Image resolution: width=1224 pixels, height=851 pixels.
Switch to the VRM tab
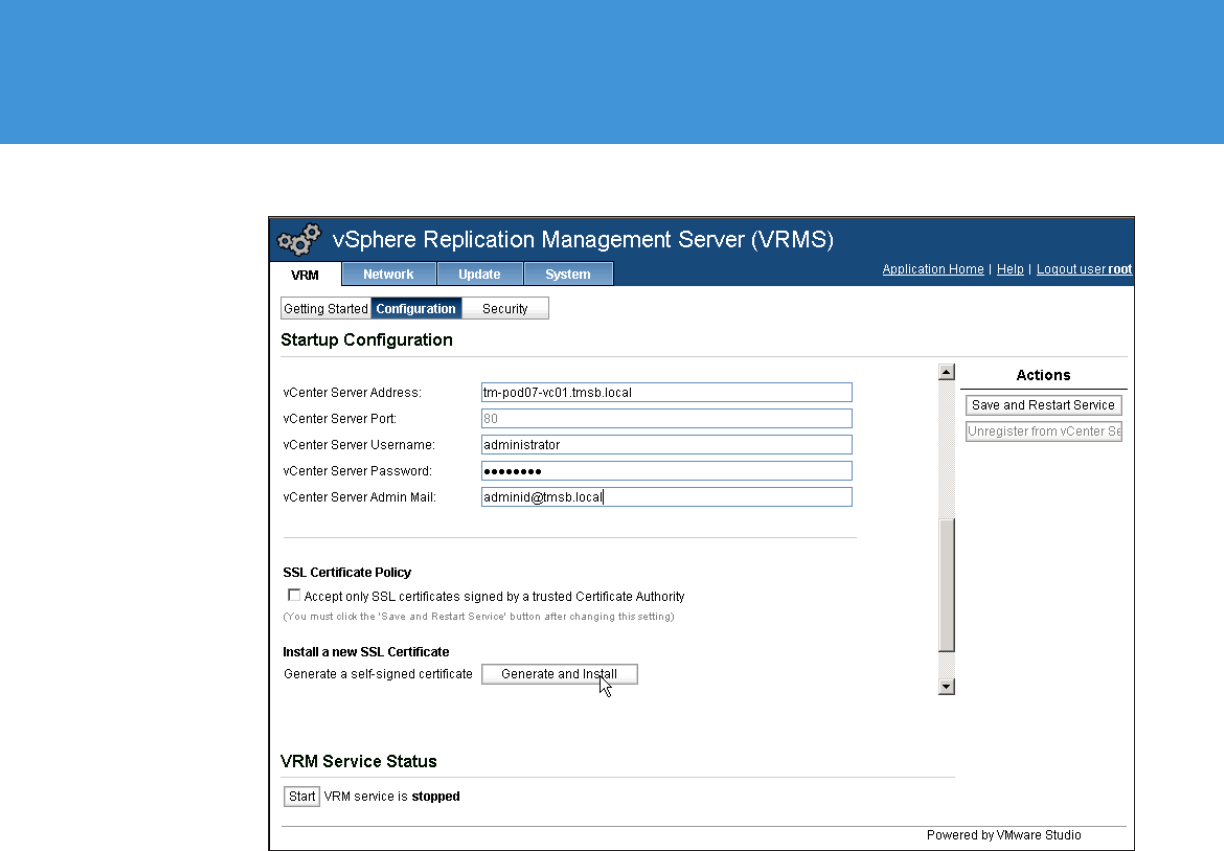tap(305, 274)
